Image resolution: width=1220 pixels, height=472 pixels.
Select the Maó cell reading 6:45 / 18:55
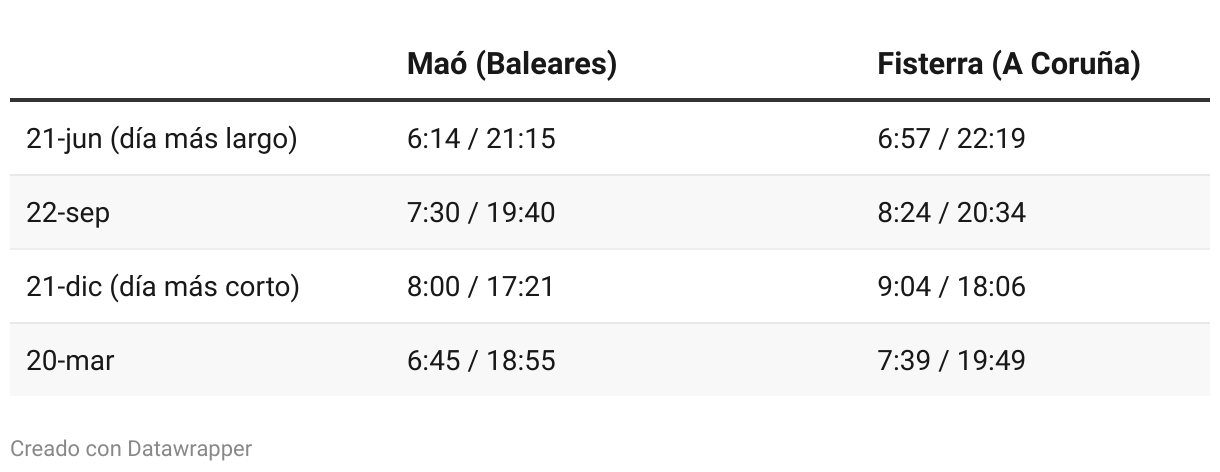pyautogui.click(x=481, y=360)
